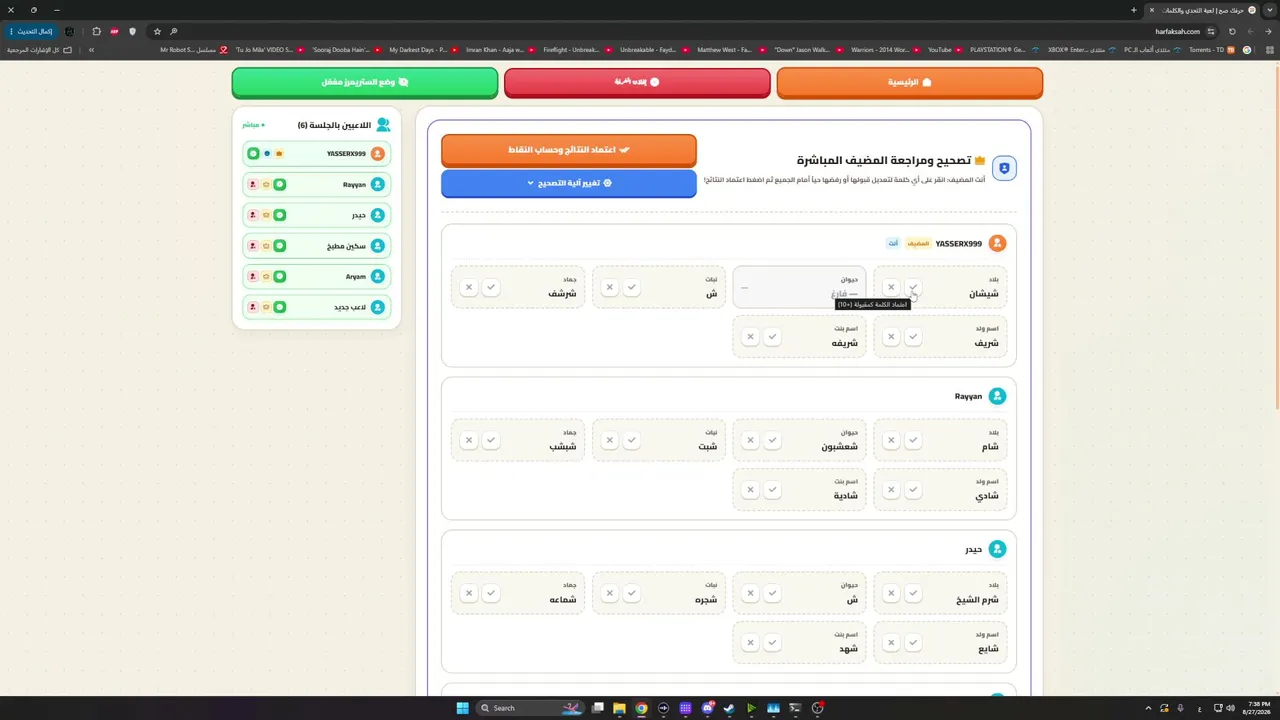Open Discord from the taskbar
This screenshot has width=1280, height=720.
click(x=707, y=708)
